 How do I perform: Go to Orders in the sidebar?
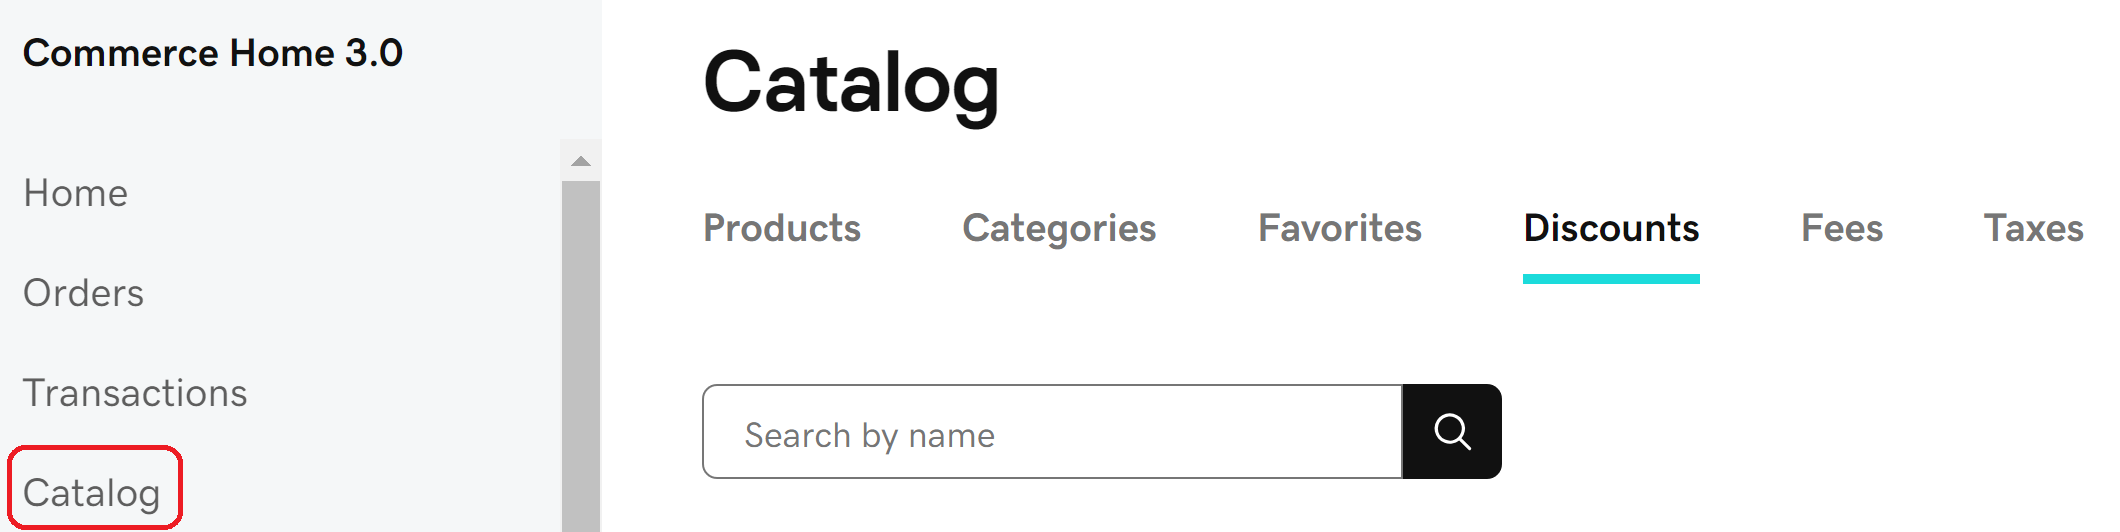[84, 293]
